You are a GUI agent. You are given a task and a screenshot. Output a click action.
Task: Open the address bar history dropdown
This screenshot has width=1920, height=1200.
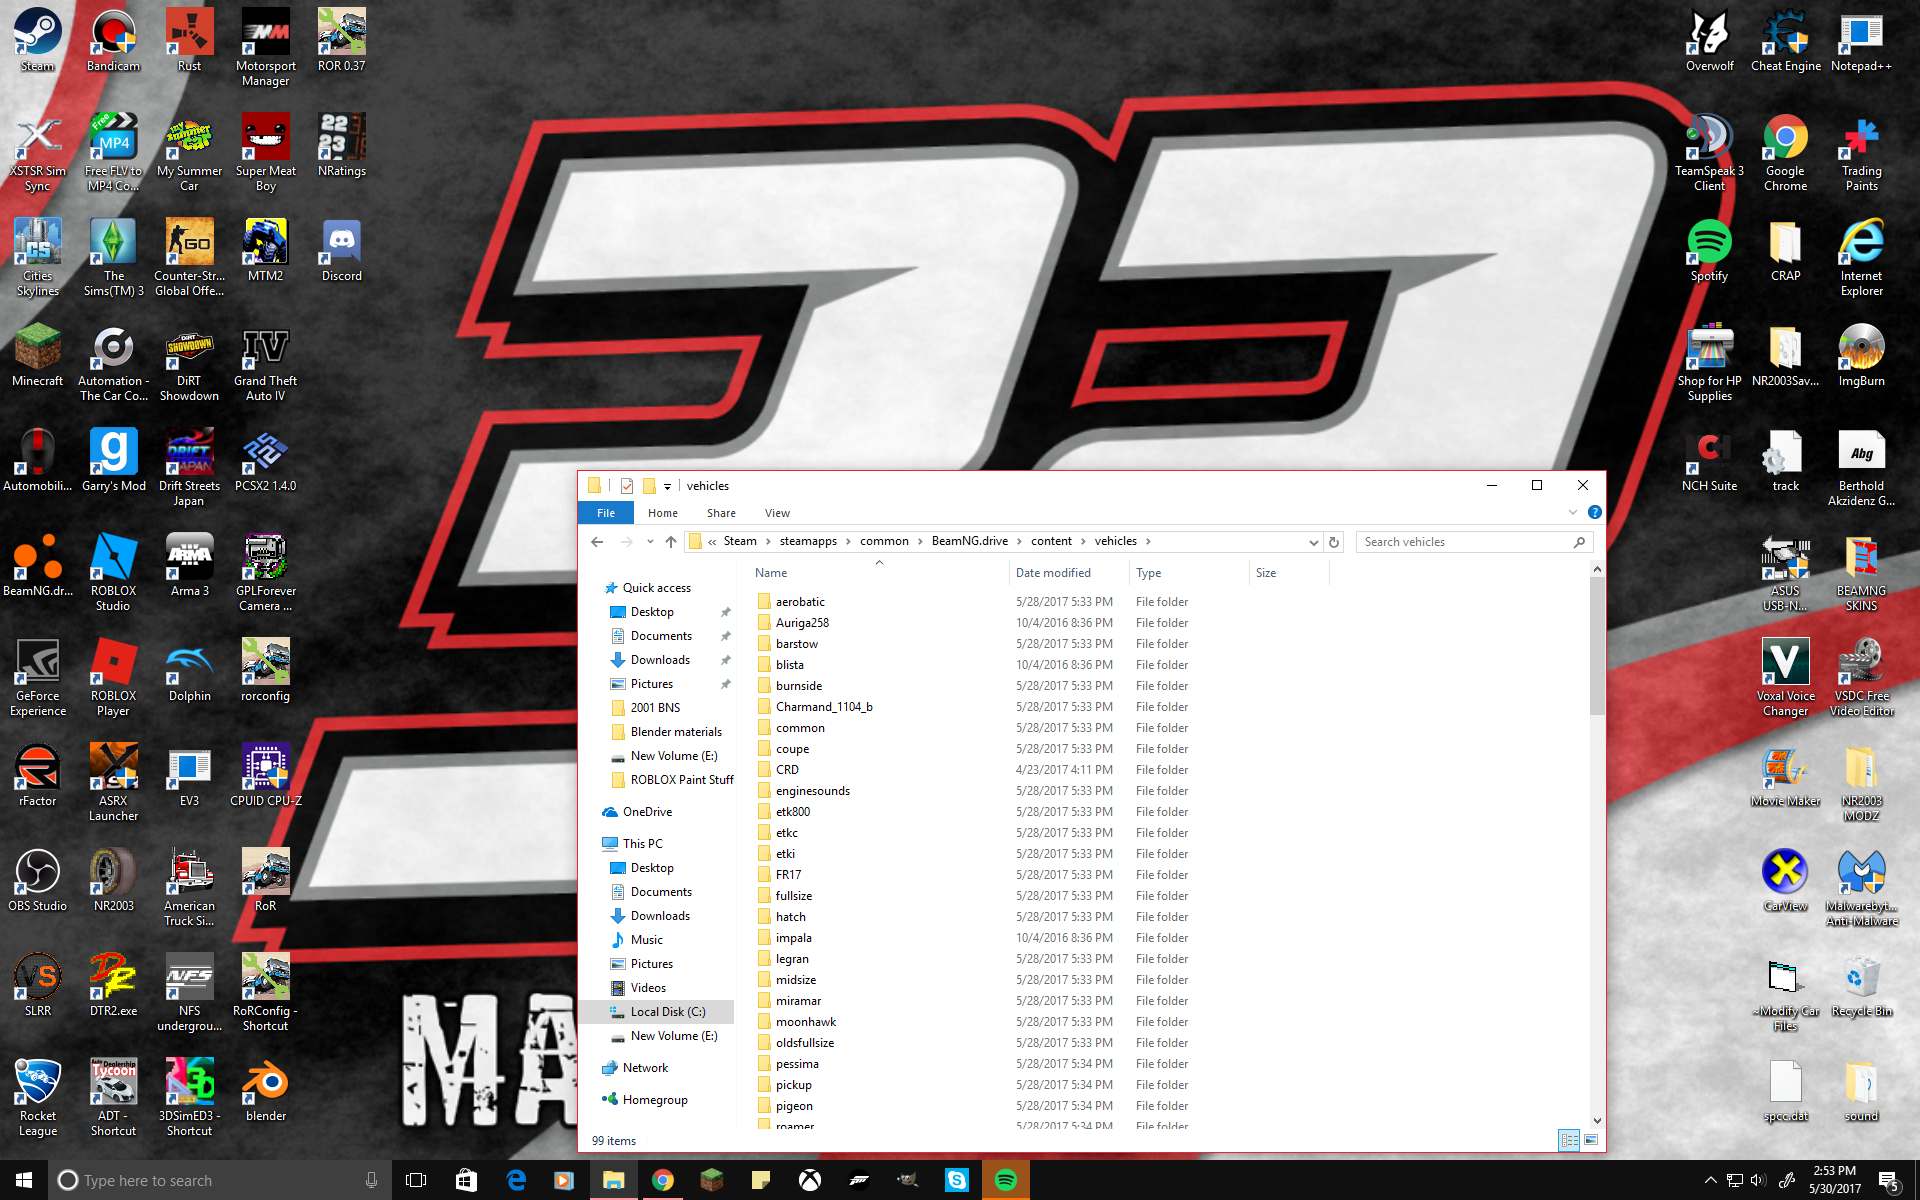pos(1313,542)
